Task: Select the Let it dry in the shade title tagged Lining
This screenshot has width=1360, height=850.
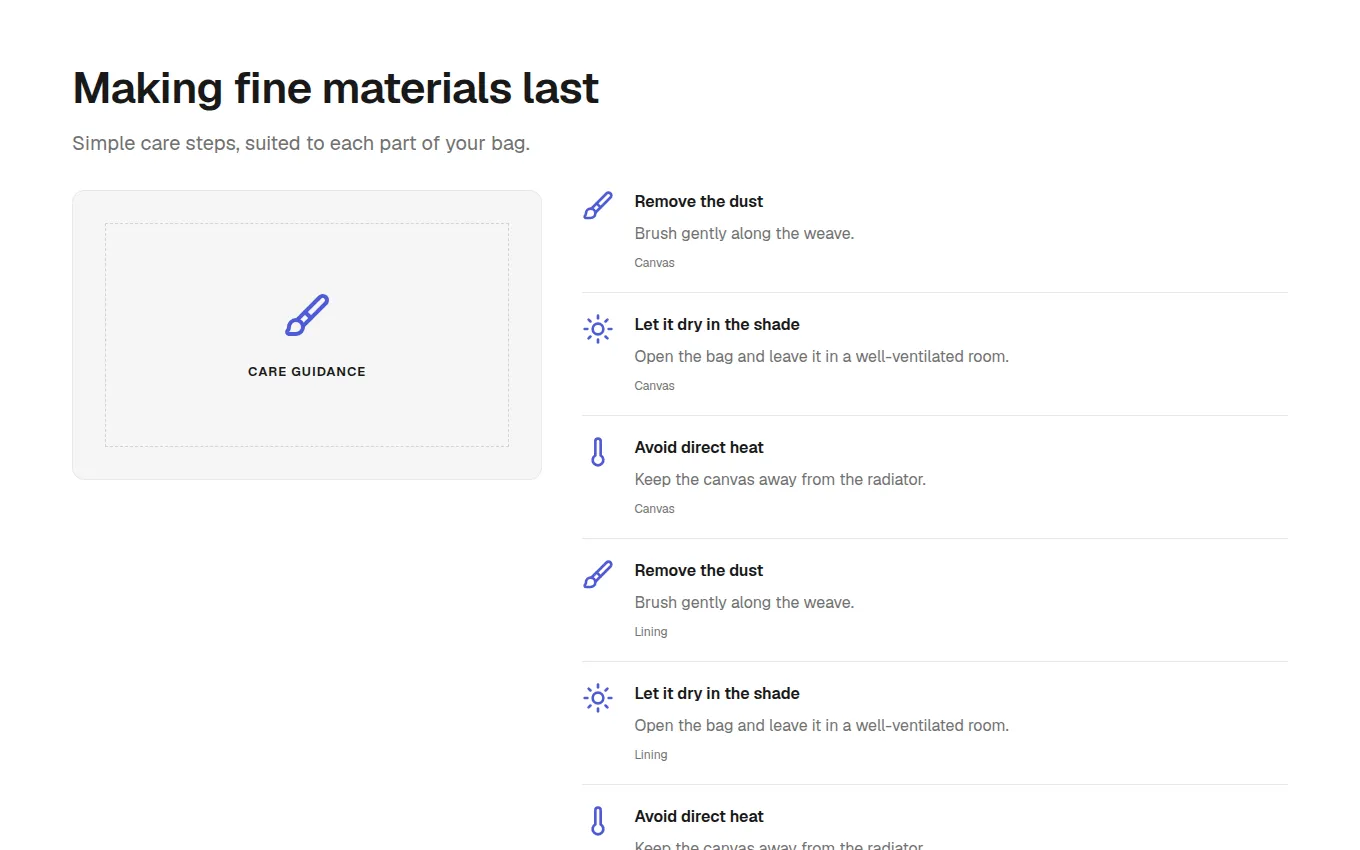Action: (x=717, y=693)
